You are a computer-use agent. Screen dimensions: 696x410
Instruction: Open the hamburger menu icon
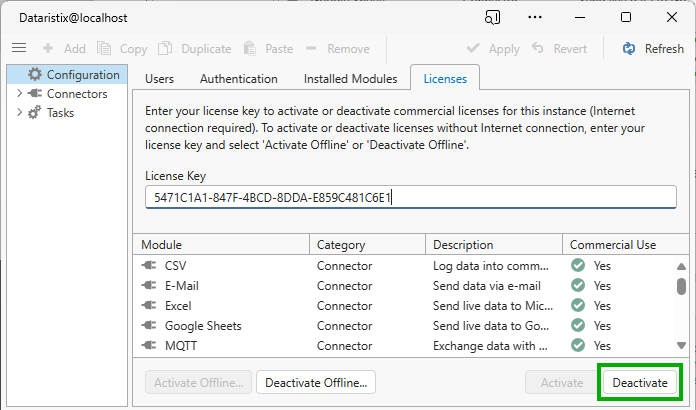(x=19, y=48)
